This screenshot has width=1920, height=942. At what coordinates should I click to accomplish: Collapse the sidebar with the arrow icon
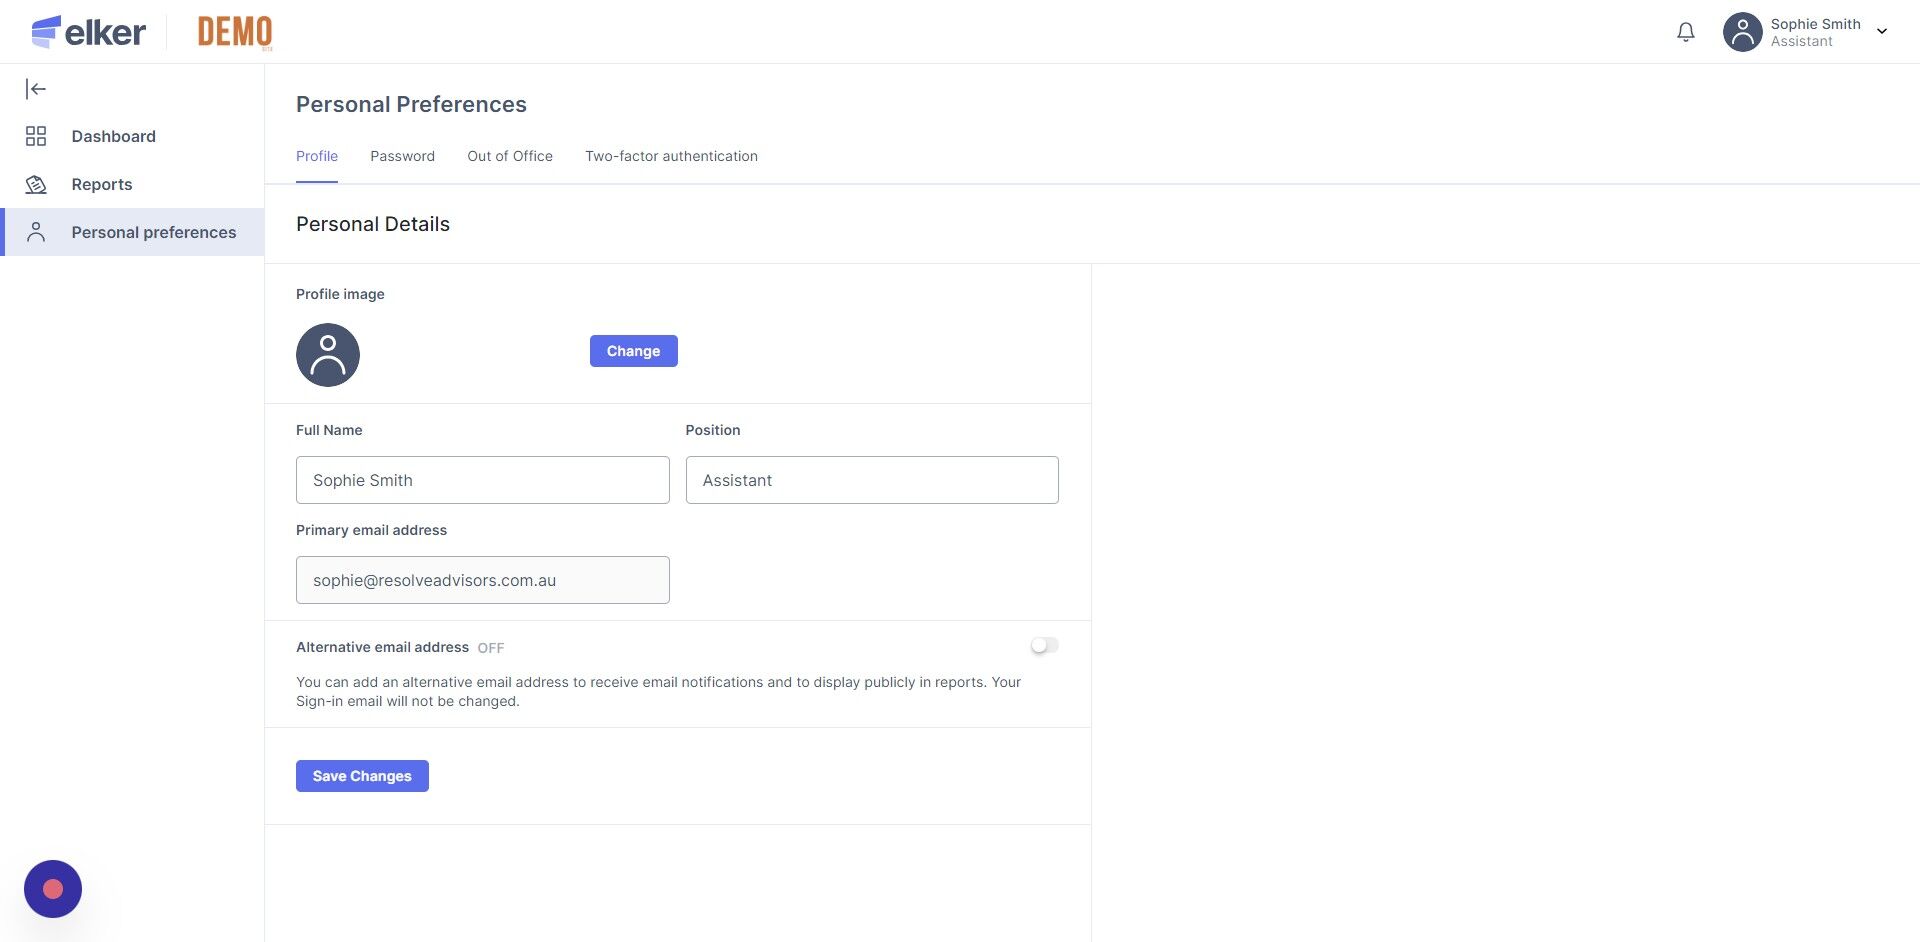[x=36, y=89]
